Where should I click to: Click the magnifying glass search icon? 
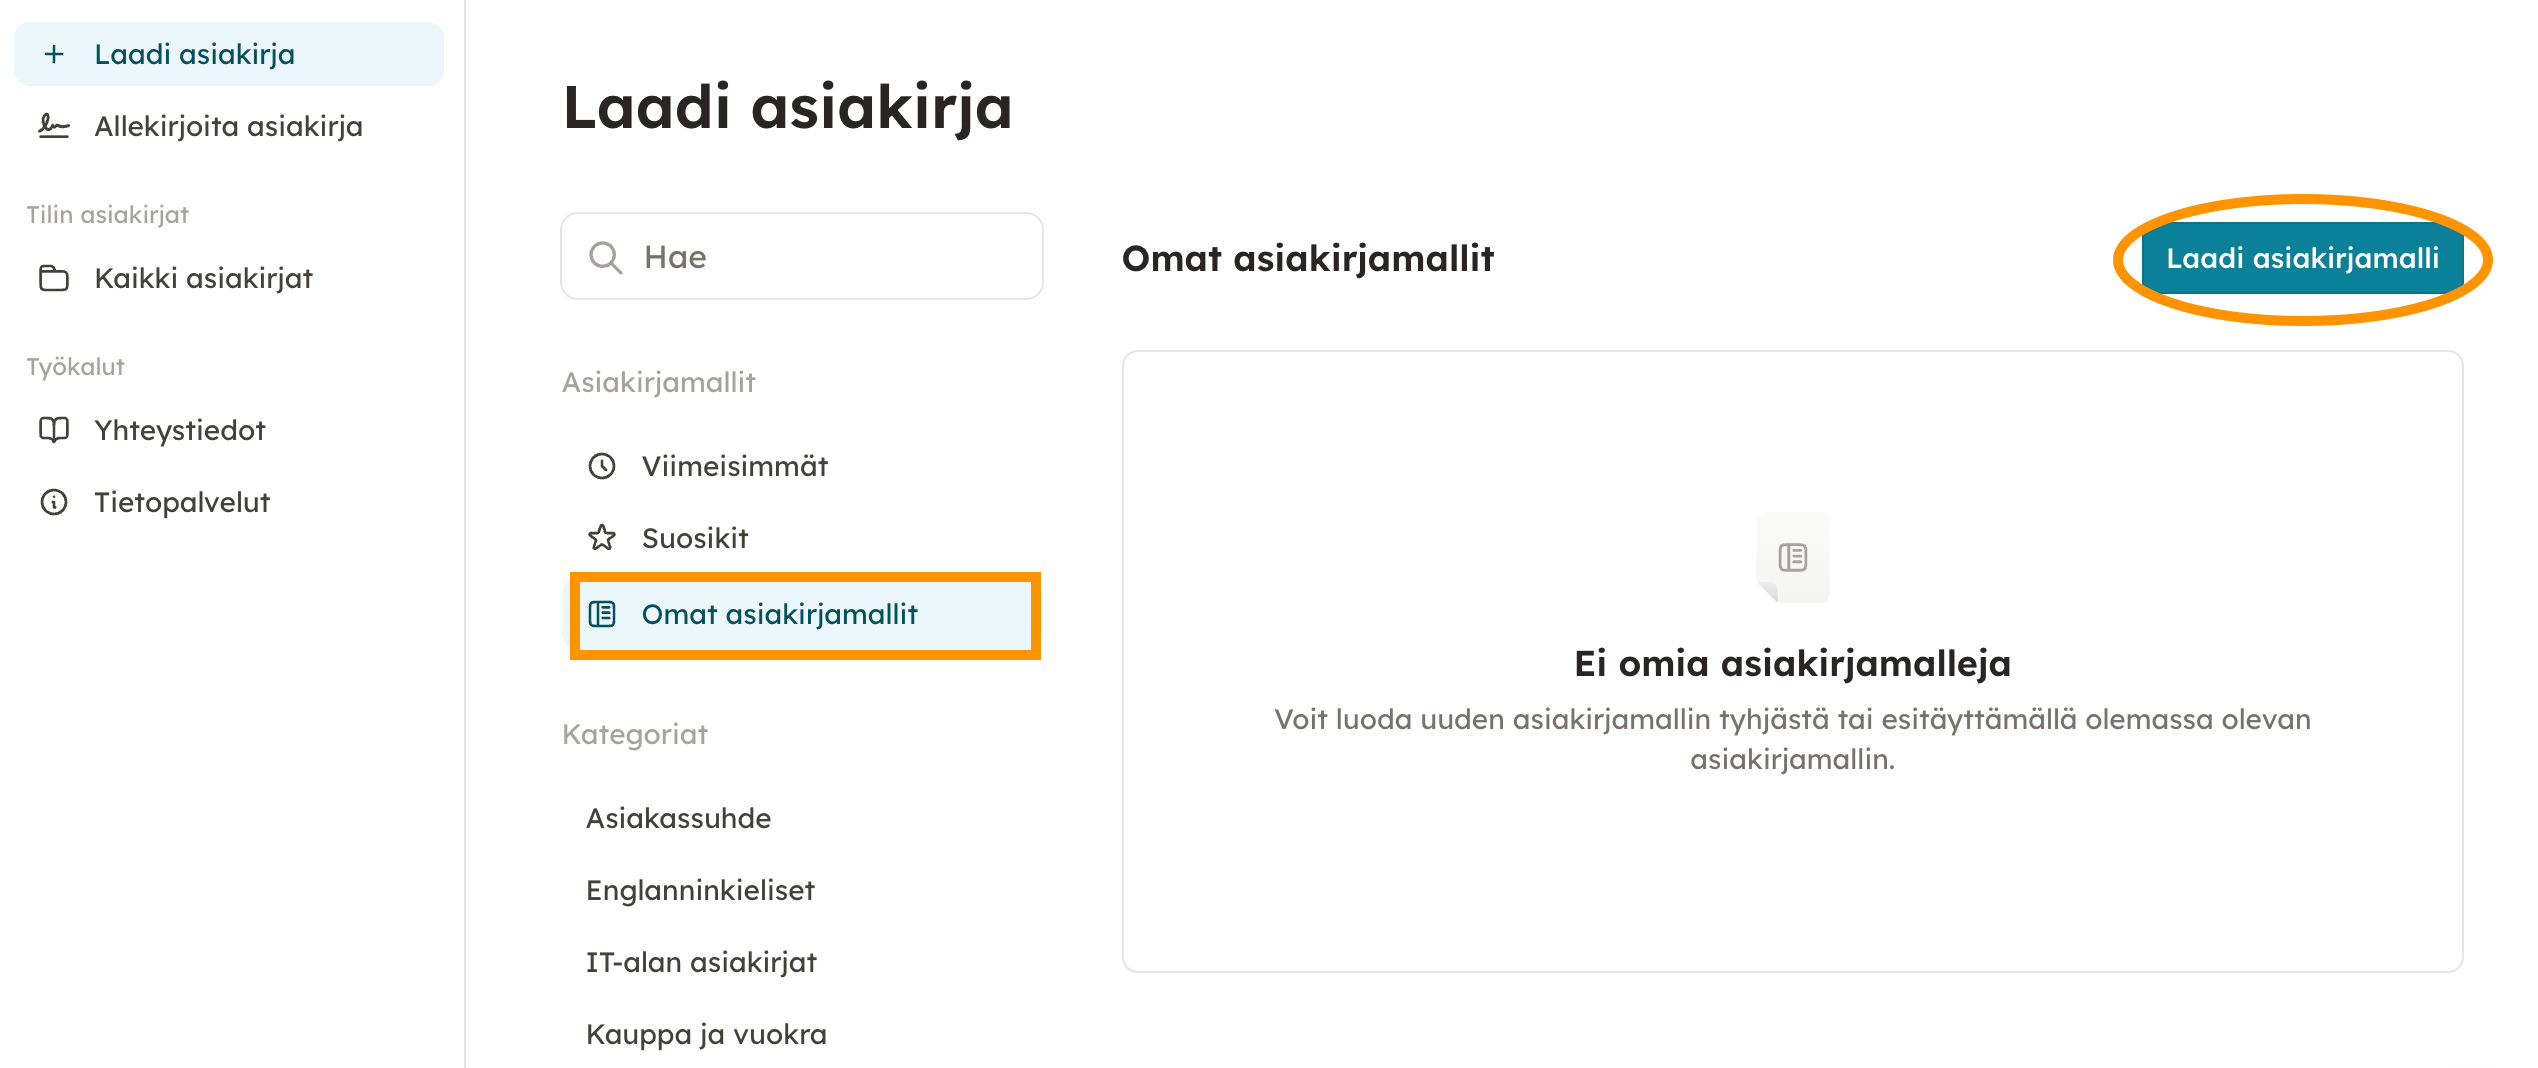[x=605, y=257]
